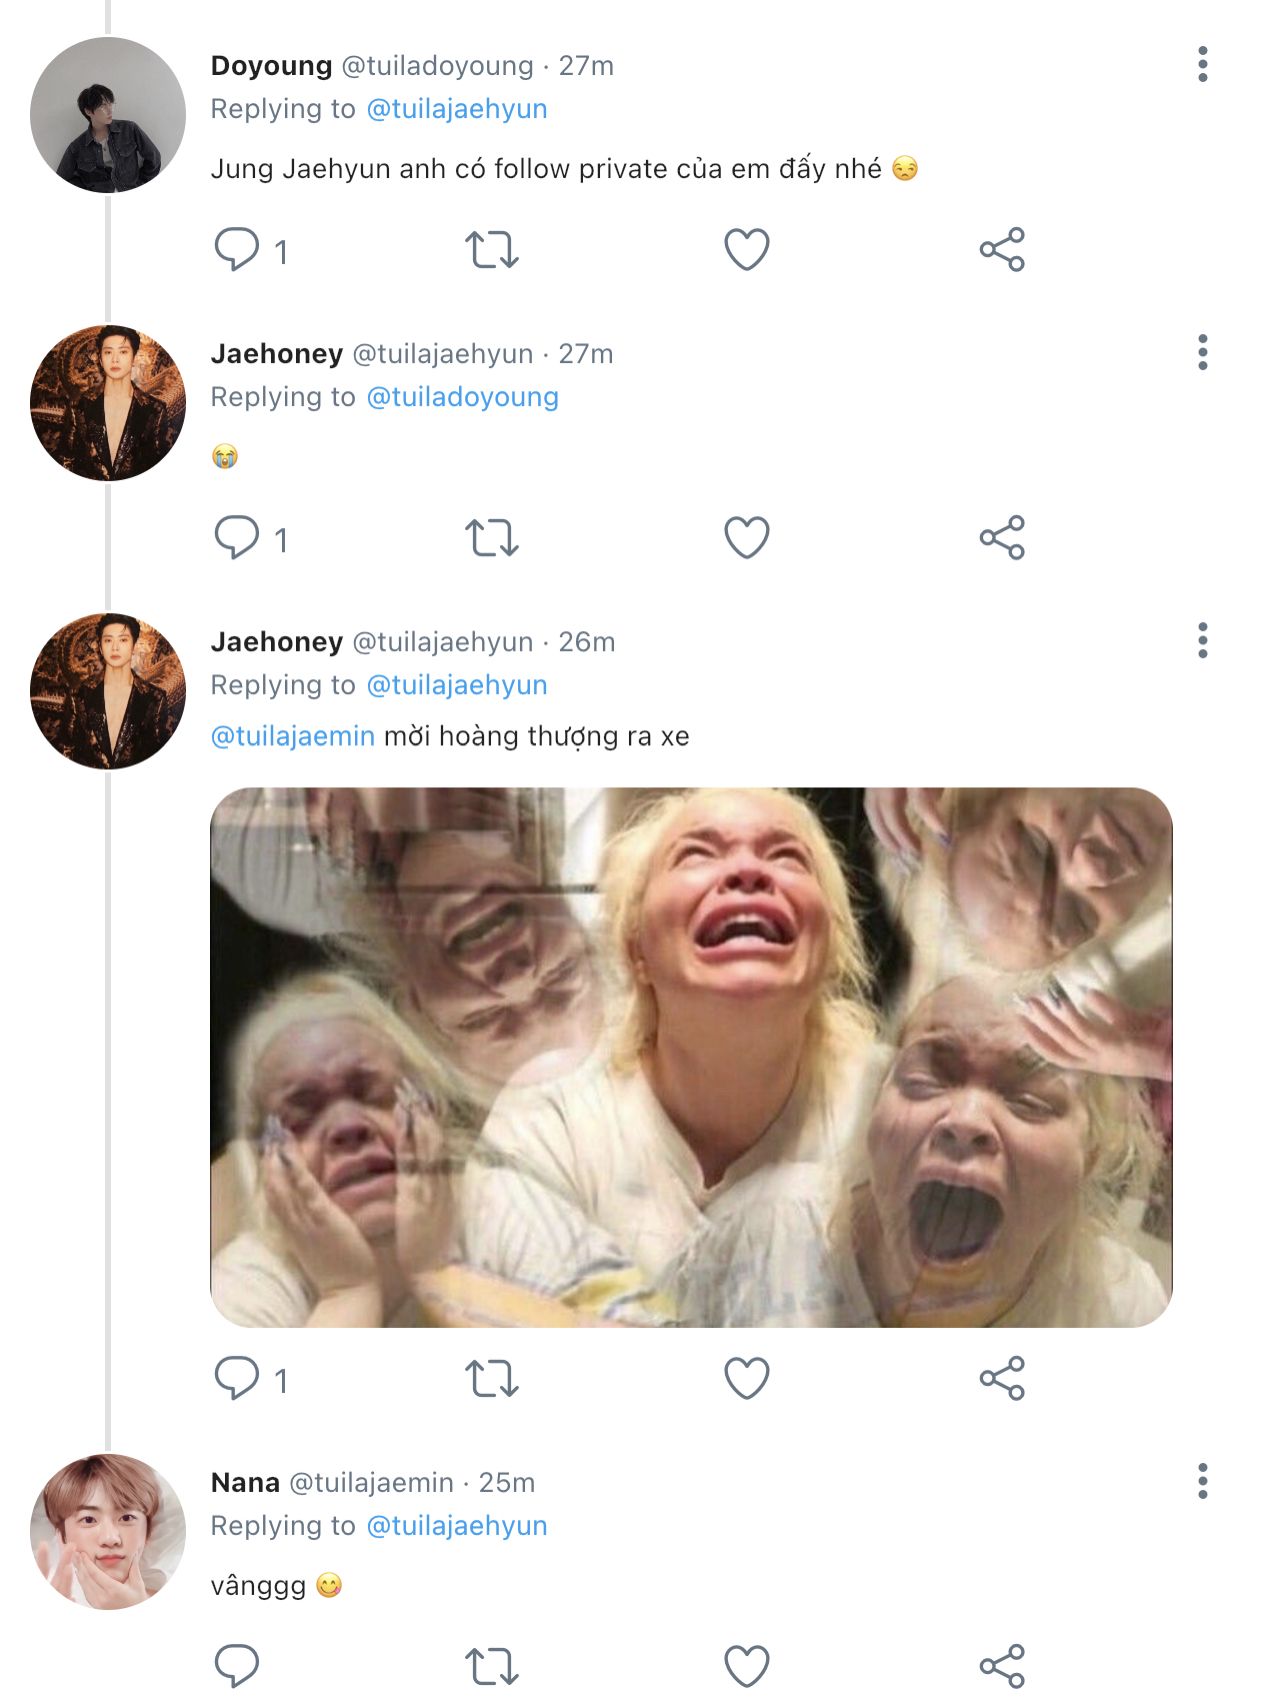Retweet Nana's reply tweet
Screen dimensions: 1284x1702
tap(491, 1666)
